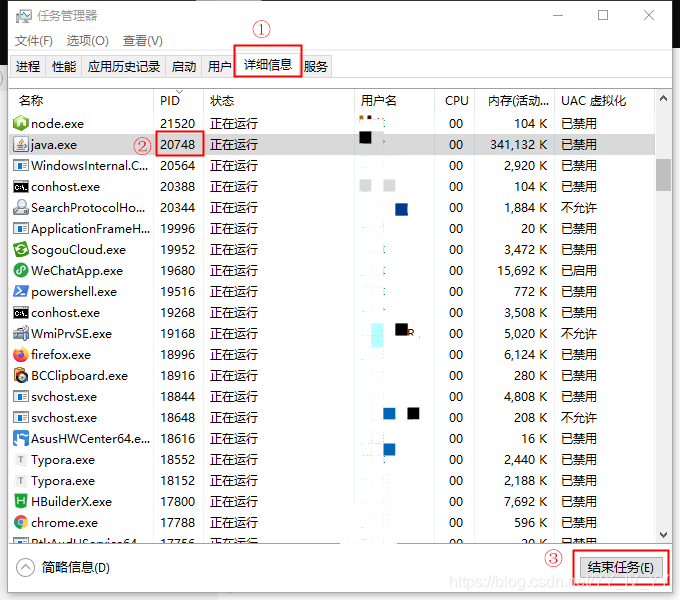Click the BCClipboard.exe icon
The image size is (680, 600).
click(20, 375)
